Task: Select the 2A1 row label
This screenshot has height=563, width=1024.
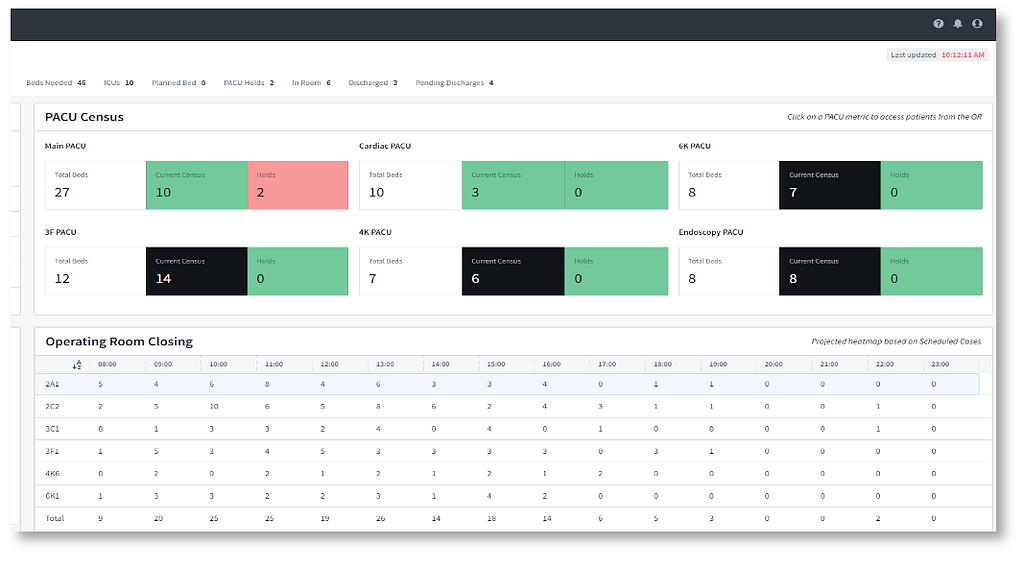Action: point(52,384)
